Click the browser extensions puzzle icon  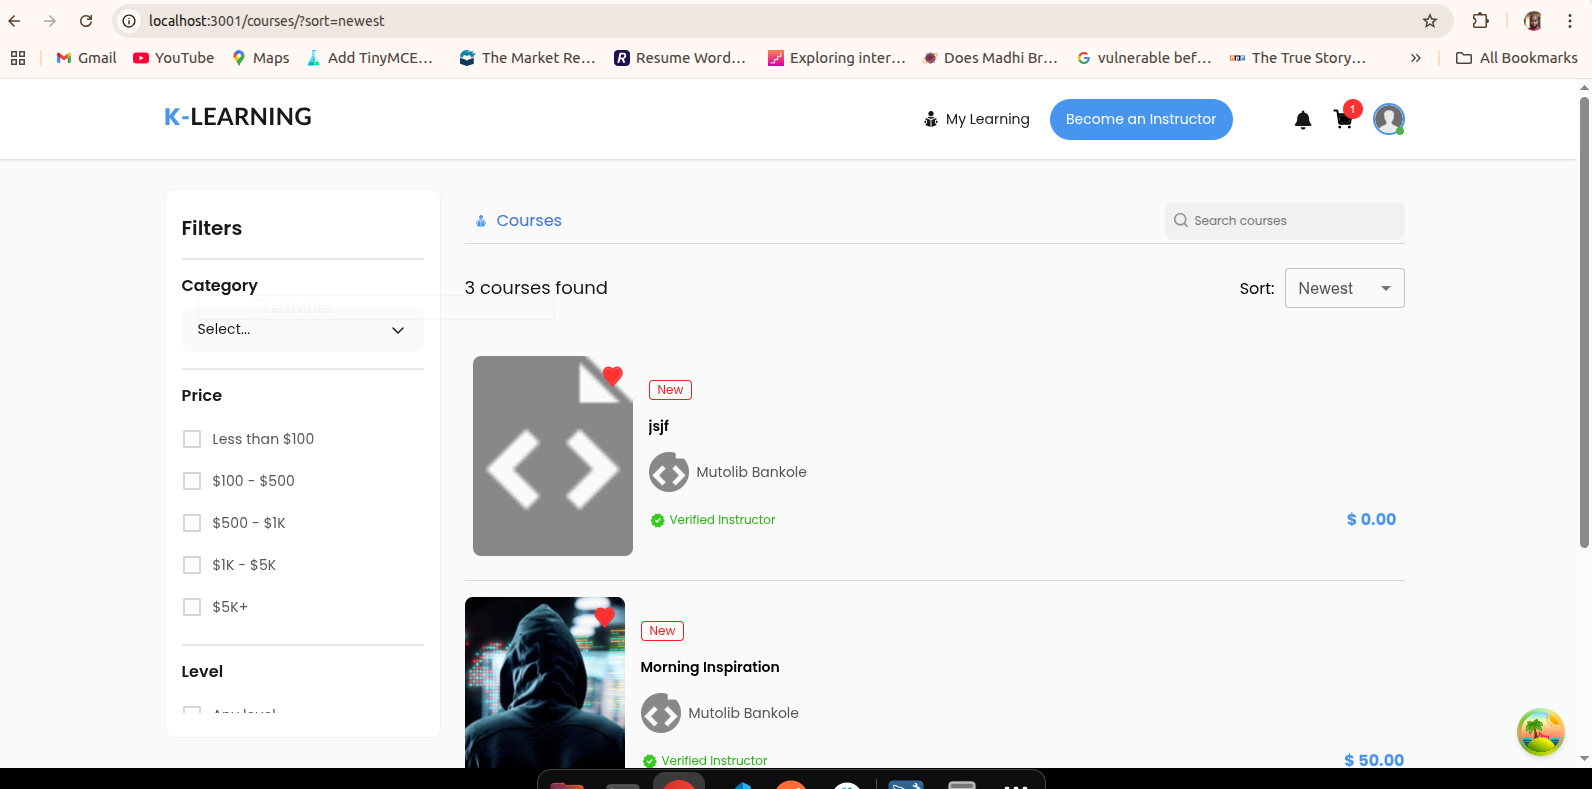pyautogui.click(x=1480, y=21)
